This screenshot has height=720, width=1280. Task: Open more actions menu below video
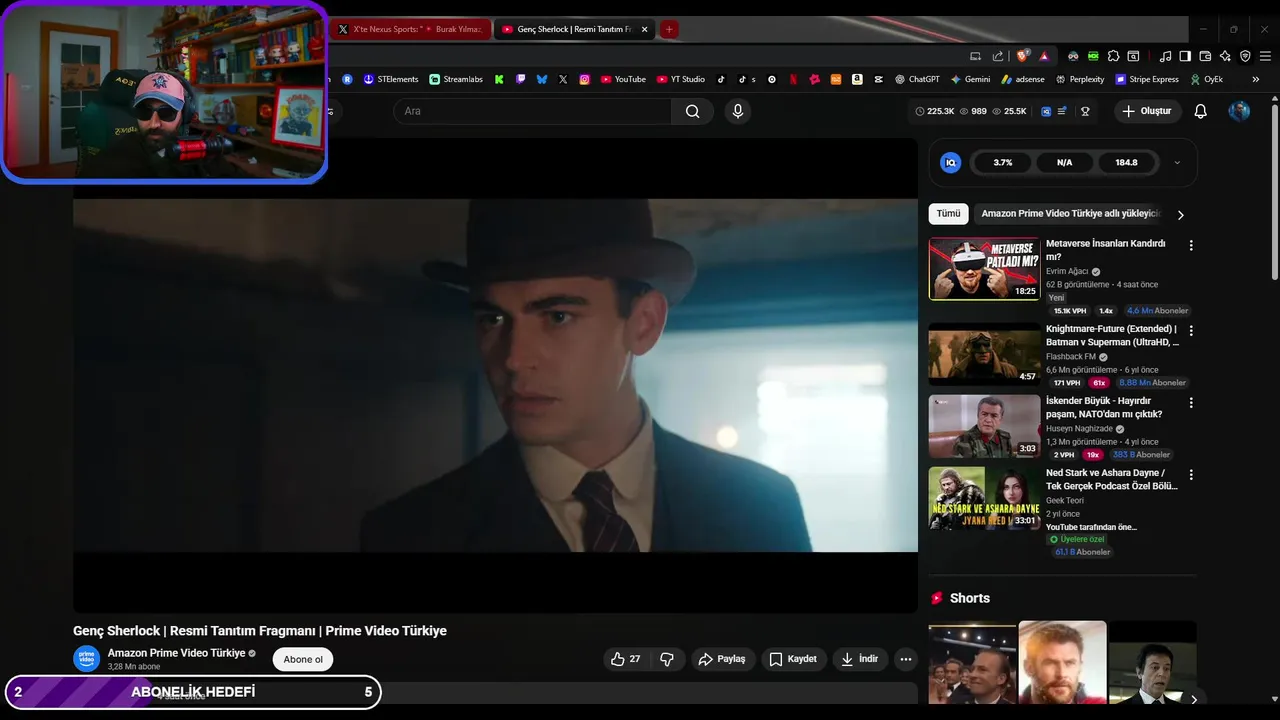click(x=905, y=659)
